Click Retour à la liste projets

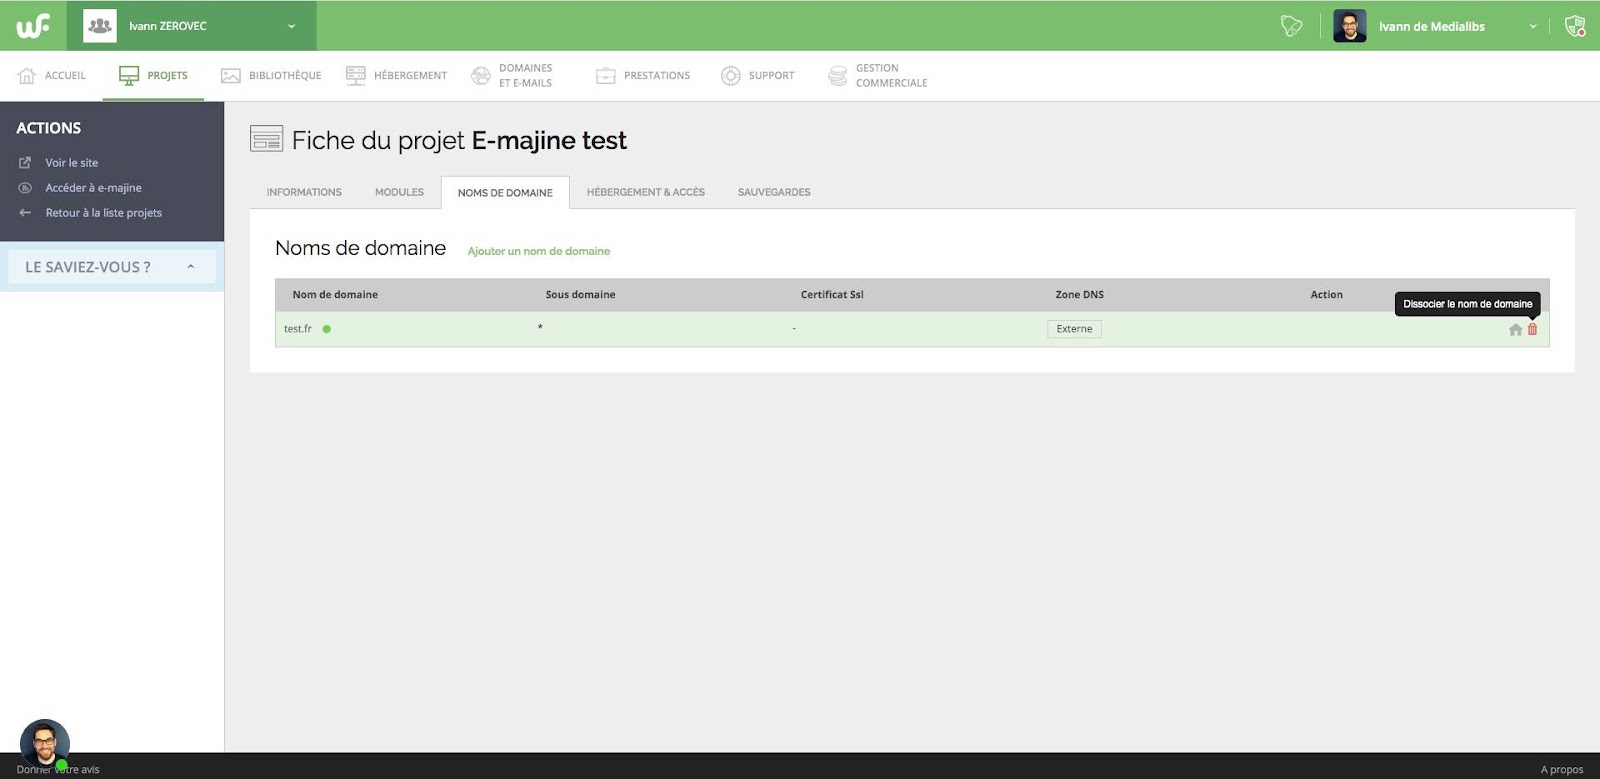pyautogui.click(x=103, y=213)
